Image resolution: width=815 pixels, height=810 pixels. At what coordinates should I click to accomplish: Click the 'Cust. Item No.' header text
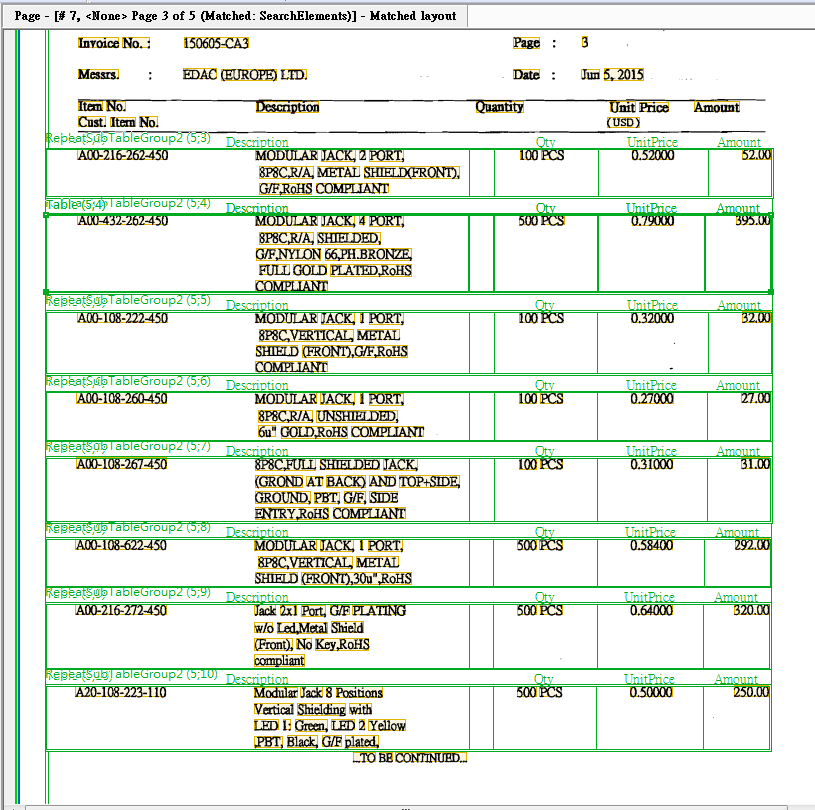(118, 123)
